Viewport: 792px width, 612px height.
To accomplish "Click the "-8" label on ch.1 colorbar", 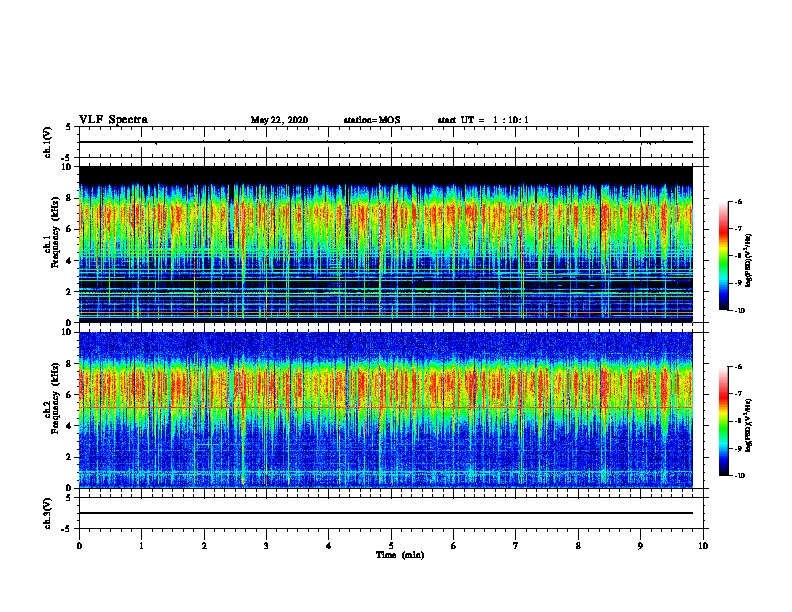I will pyautogui.click(x=739, y=256).
